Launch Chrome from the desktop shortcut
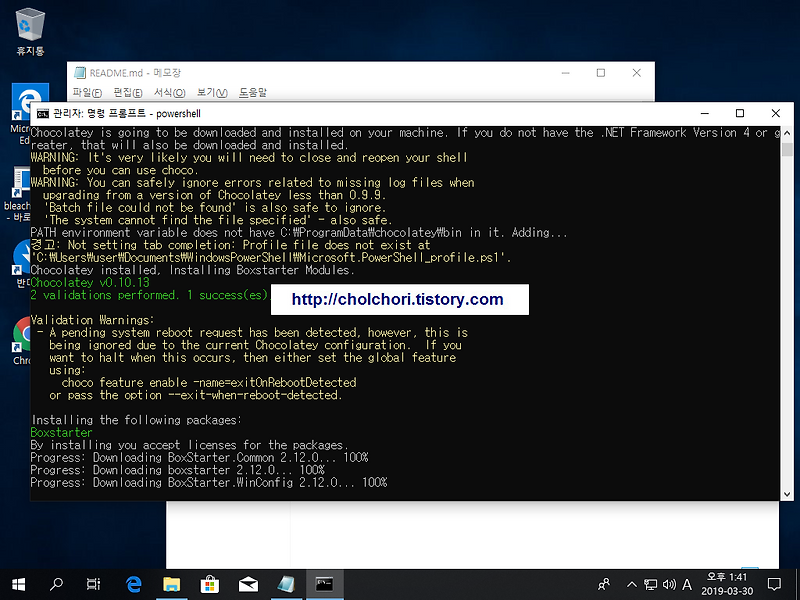 (22, 334)
